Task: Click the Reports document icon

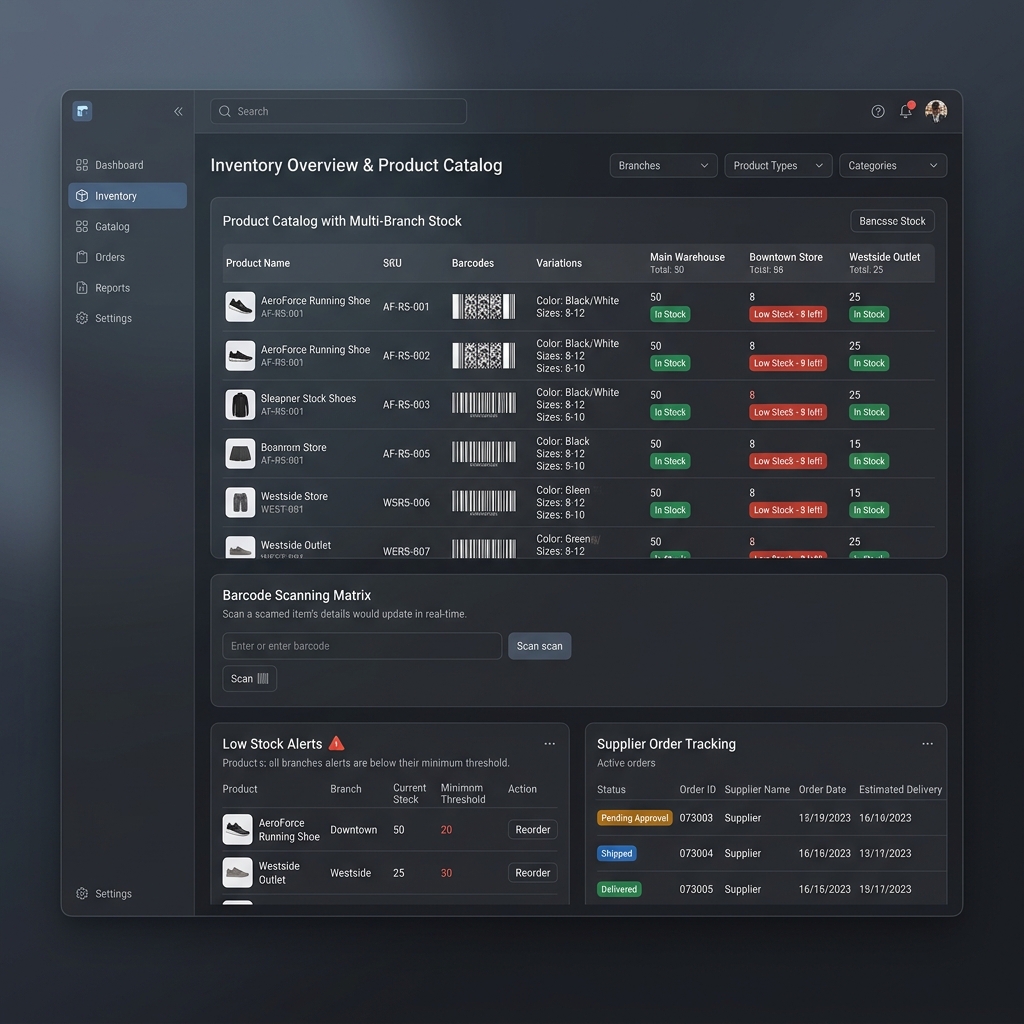Action: coord(82,287)
